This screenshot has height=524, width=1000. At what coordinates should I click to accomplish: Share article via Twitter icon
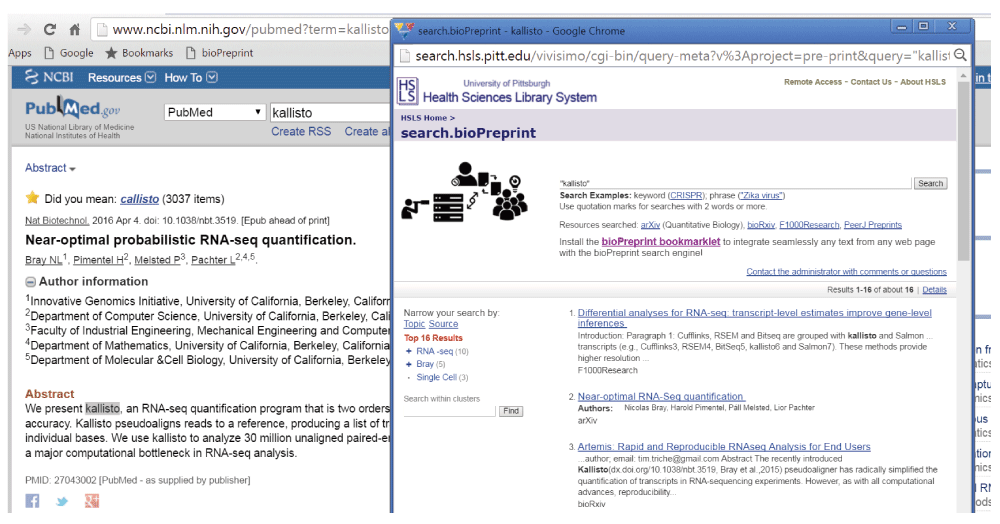coord(62,501)
